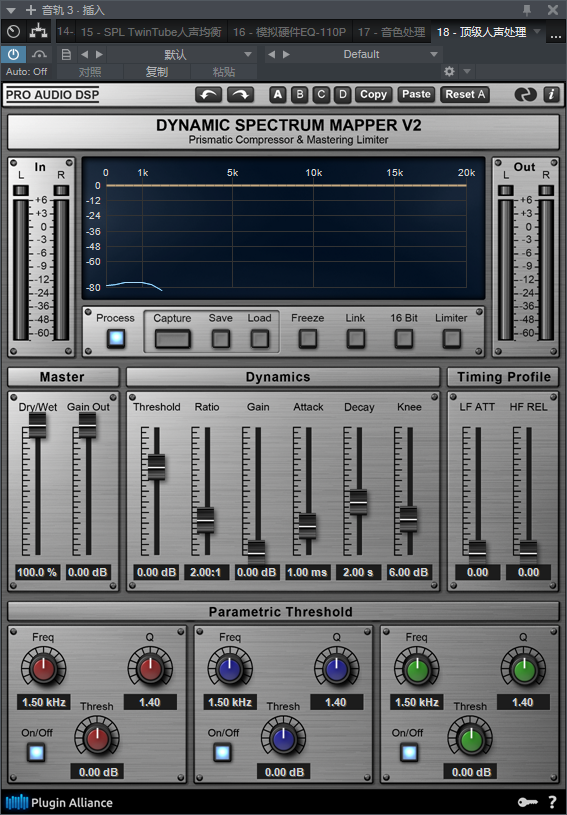Screen dimensions: 567x815
Task: Click the 粘贴 paste button
Action: click(223, 72)
